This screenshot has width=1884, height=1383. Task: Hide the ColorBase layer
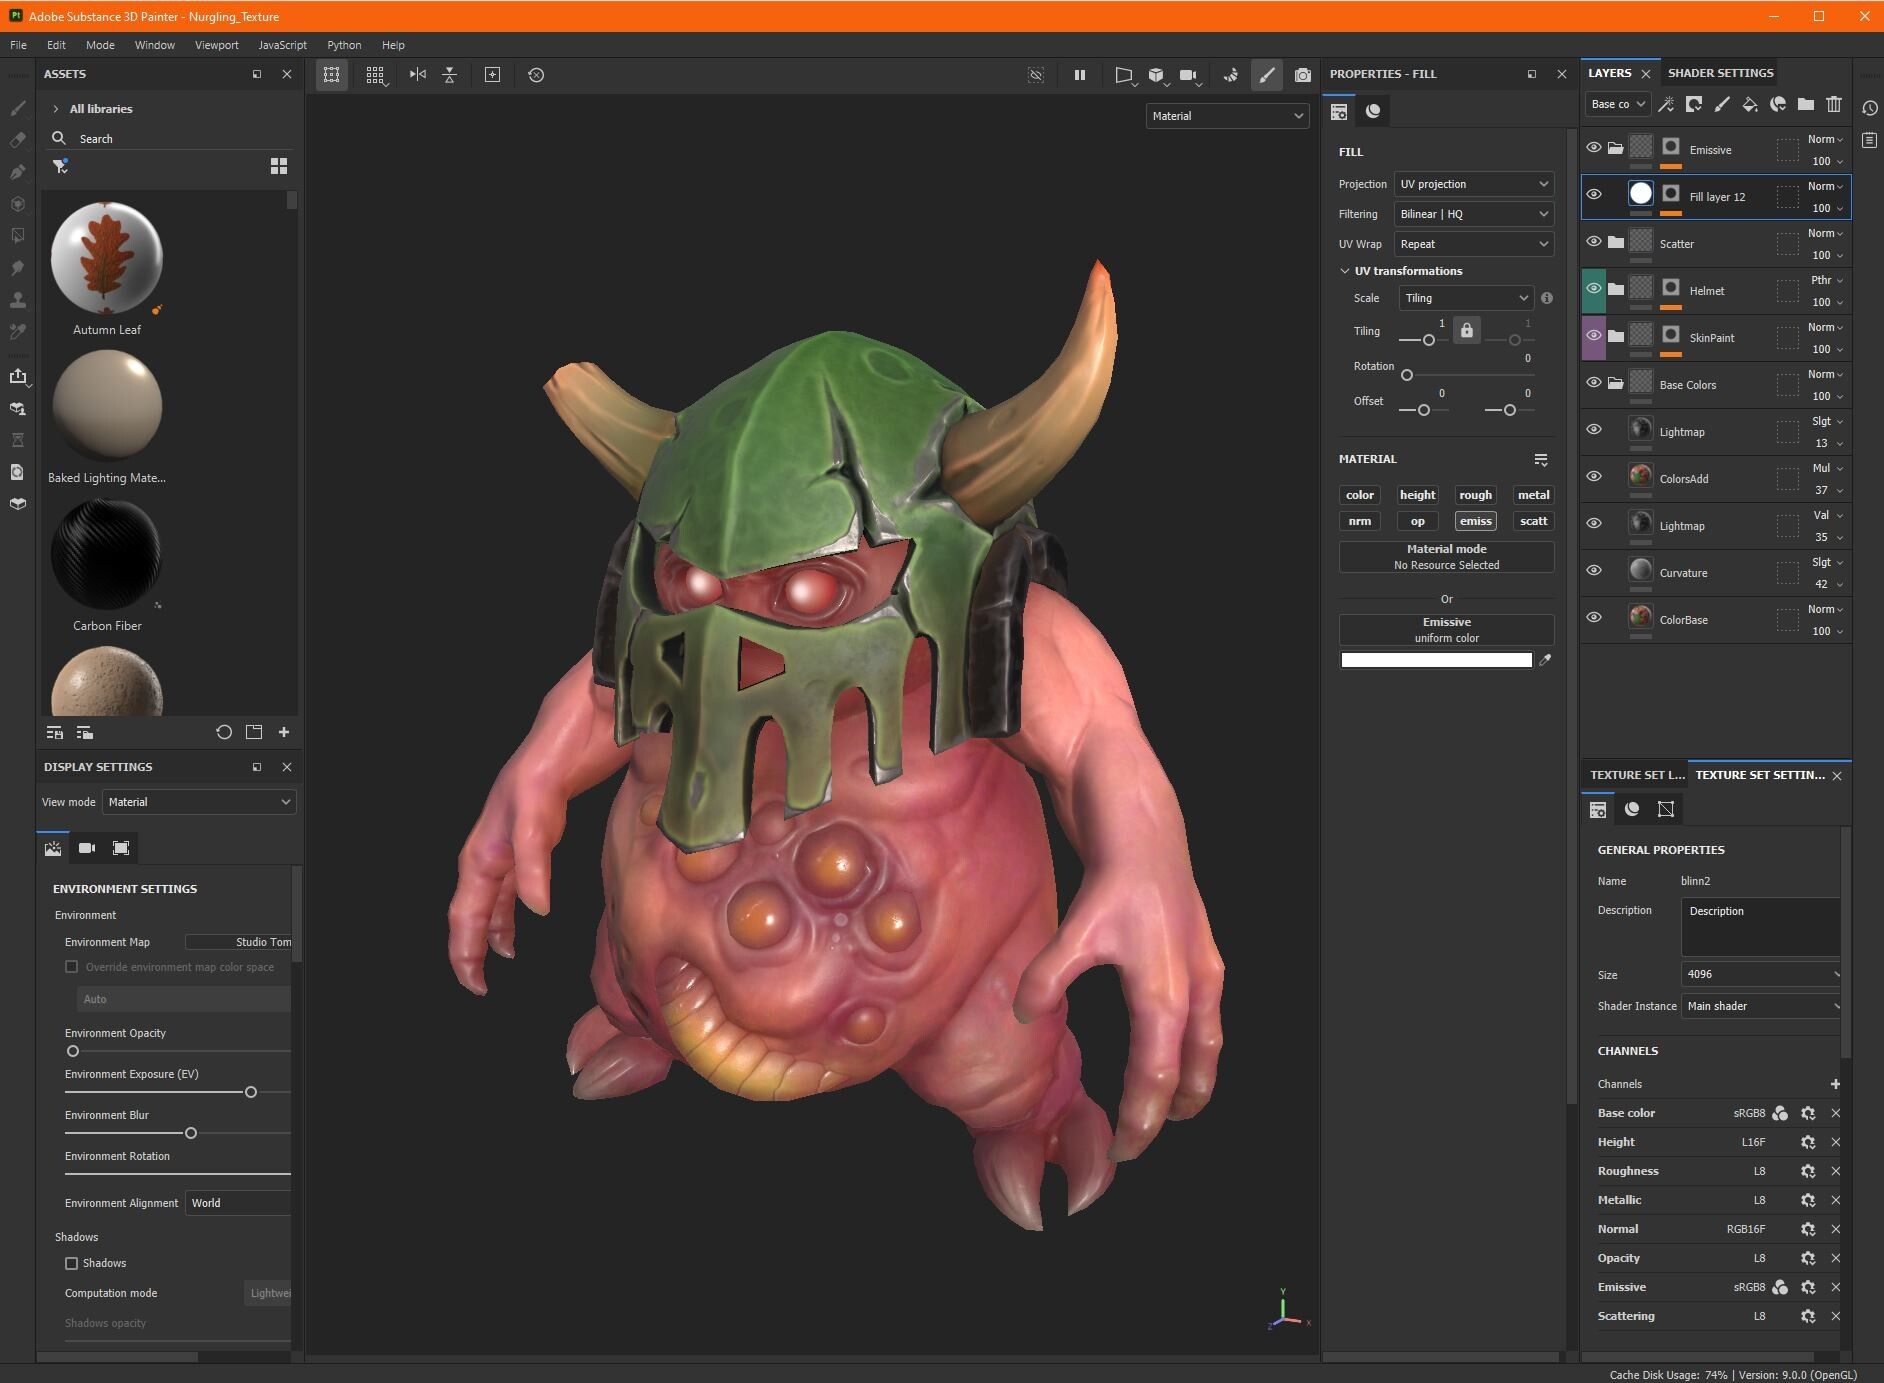coord(1594,618)
